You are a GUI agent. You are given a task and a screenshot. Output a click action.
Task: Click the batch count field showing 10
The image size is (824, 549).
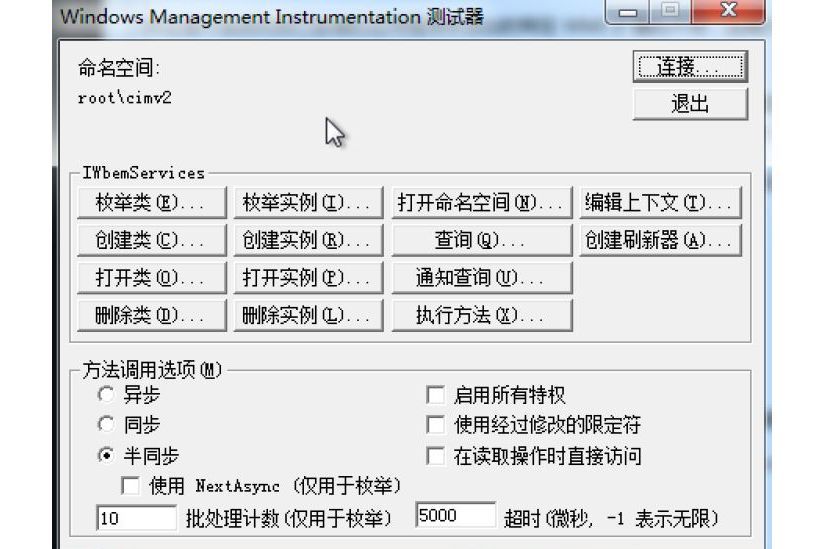pyautogui.click(x=136, y=518)
